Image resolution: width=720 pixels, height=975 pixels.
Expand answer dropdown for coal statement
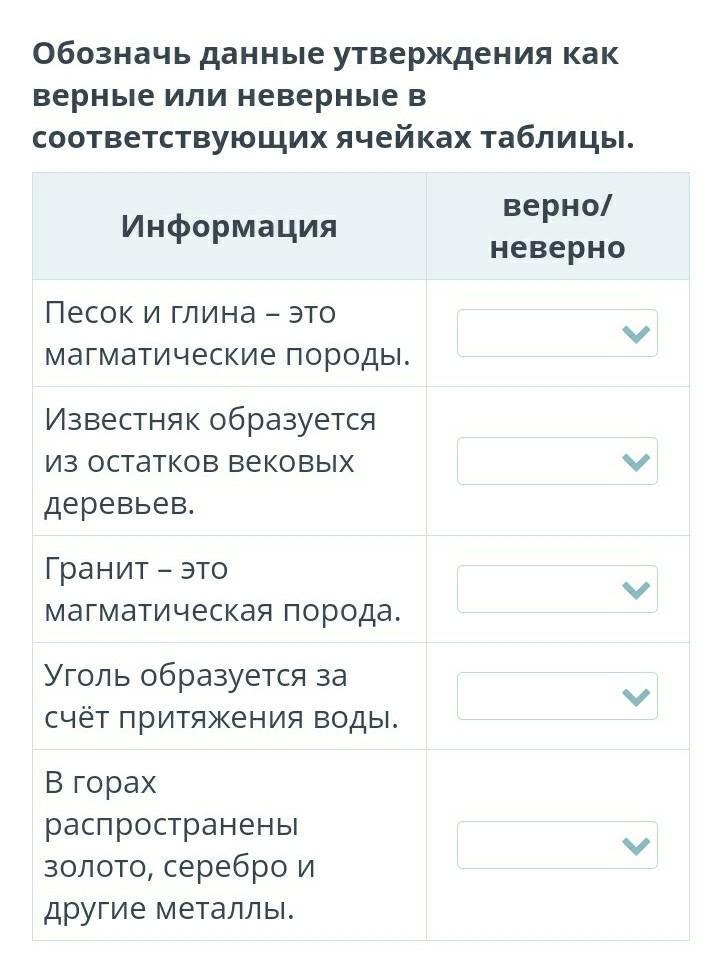point(557,696)
